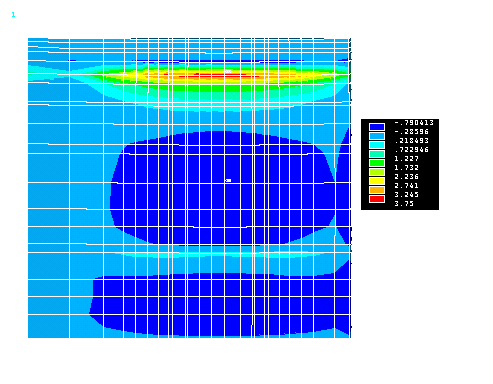
Task: Pick the orange legend swatch
Action: click(x=377, y=190)
